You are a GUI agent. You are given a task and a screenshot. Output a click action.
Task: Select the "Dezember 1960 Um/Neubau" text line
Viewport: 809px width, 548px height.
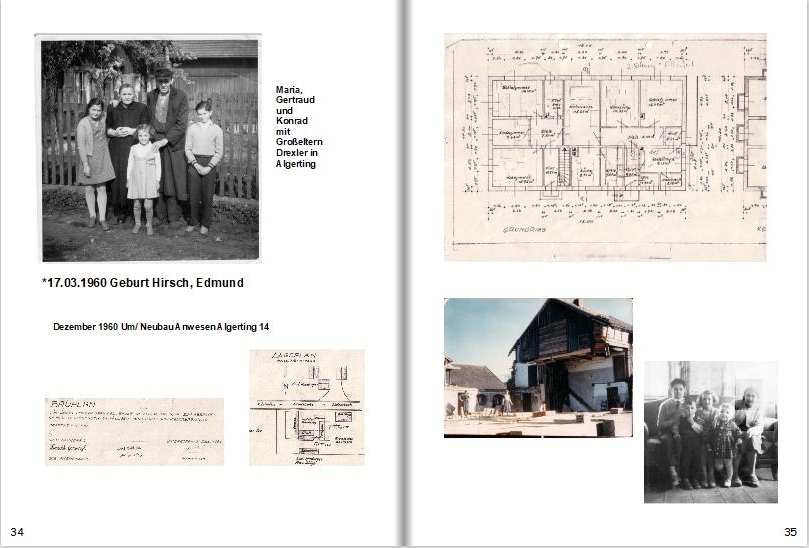(161, 327)
